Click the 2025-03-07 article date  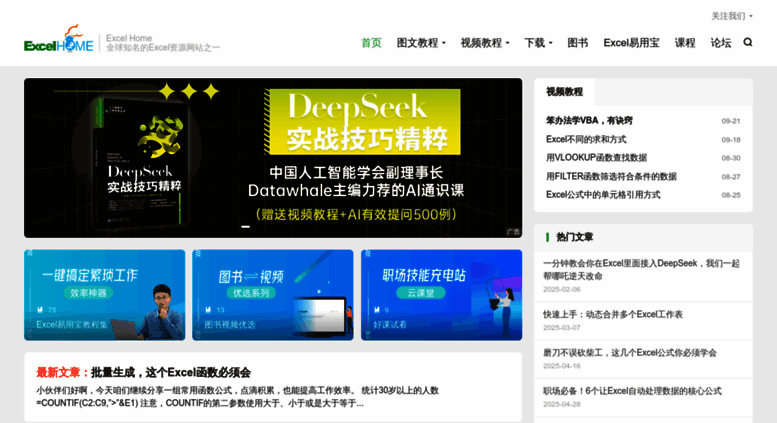tap(561, 327)
